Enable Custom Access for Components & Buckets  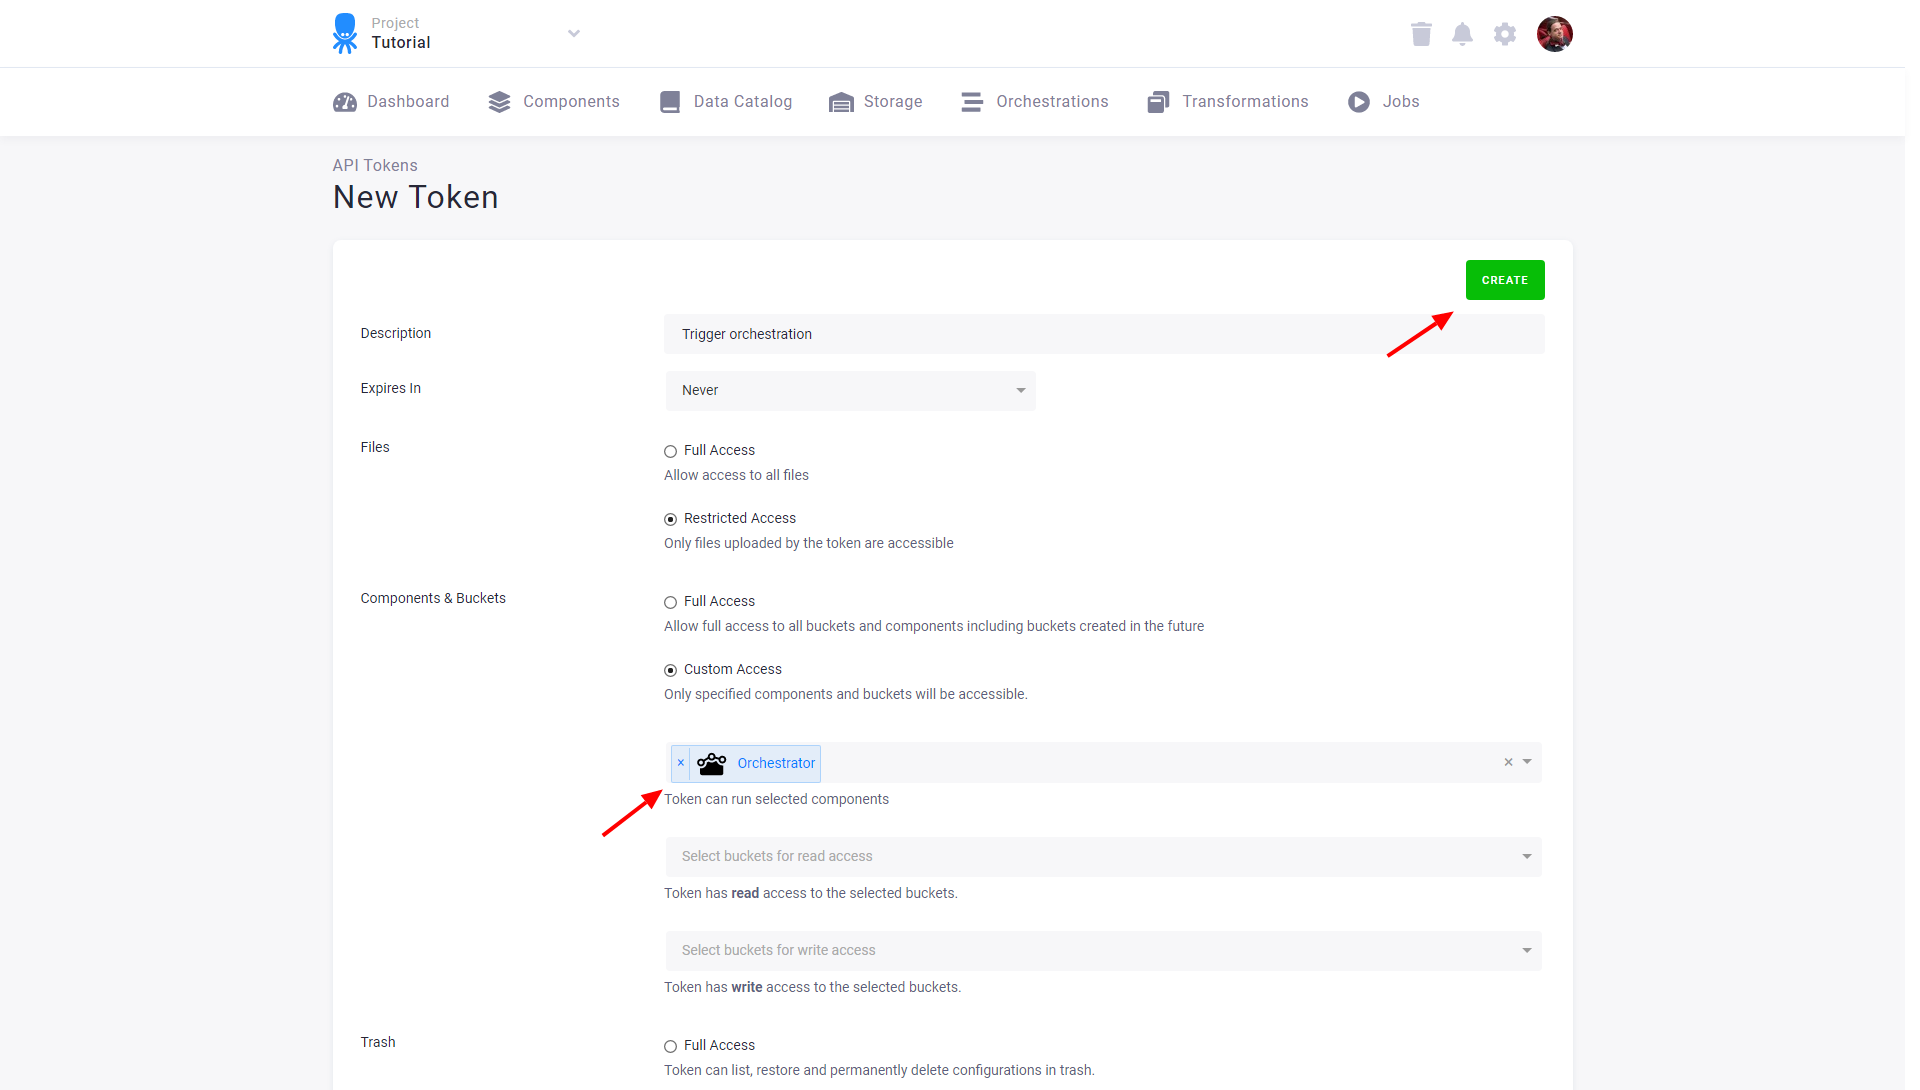pos(670,670)
